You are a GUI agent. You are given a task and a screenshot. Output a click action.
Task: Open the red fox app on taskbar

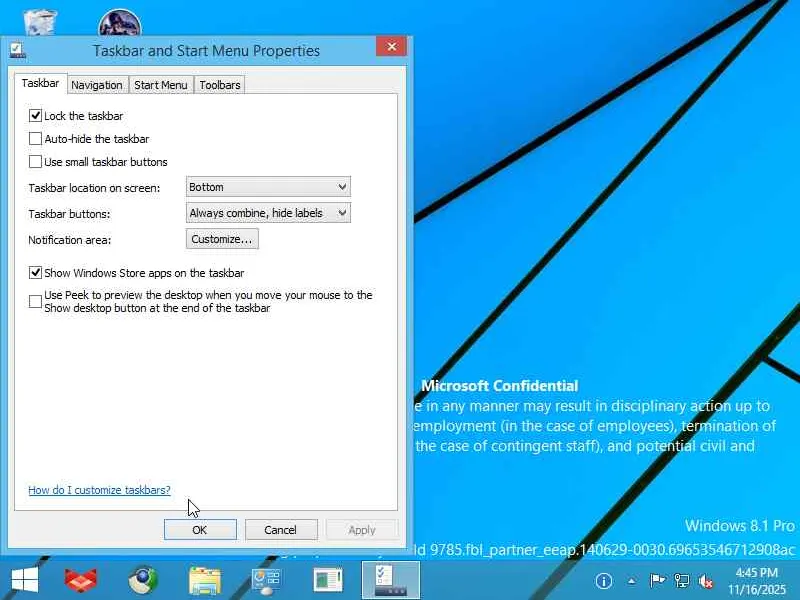pyautogui.click(x=81, y=580)
